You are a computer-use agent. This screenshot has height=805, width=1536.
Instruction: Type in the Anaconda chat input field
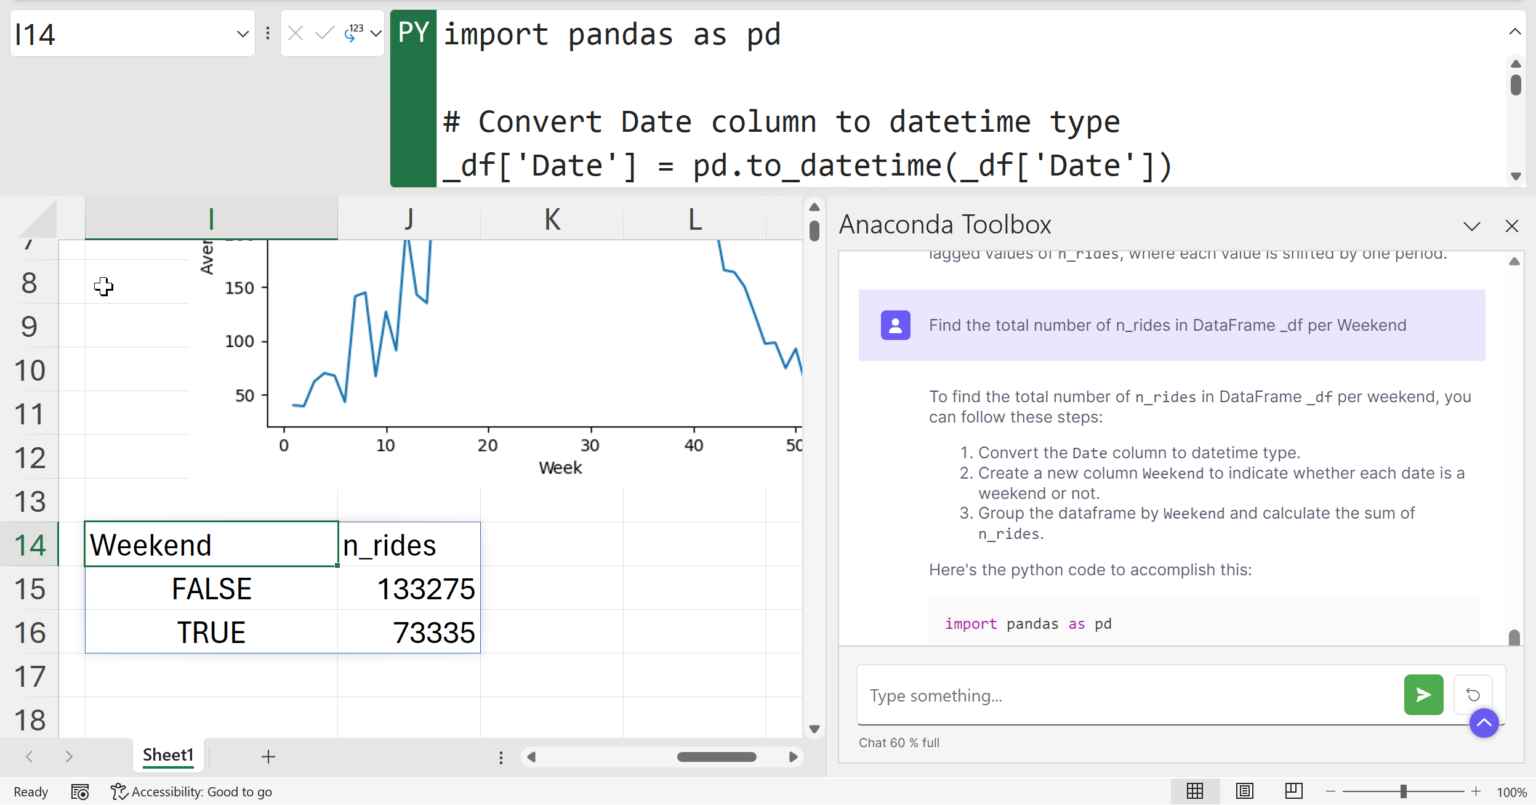1100,694
